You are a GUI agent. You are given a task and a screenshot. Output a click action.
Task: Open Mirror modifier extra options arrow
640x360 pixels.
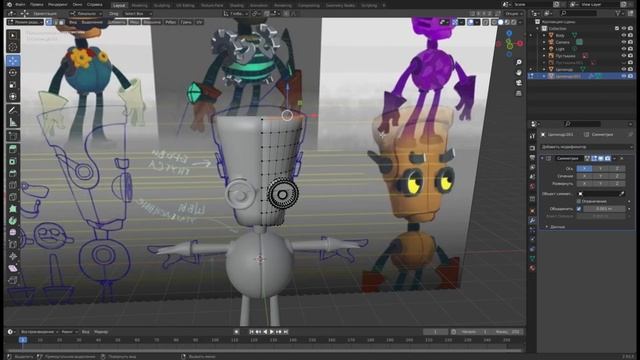(615, 158)
